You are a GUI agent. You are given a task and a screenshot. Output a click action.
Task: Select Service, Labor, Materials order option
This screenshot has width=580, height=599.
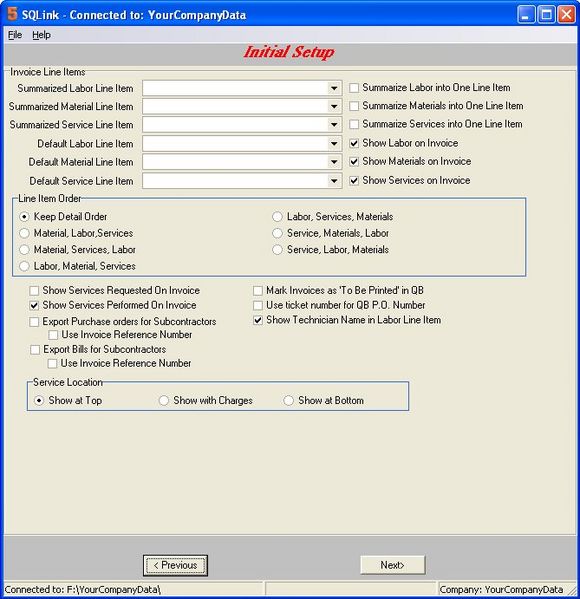tap(277, 249)
